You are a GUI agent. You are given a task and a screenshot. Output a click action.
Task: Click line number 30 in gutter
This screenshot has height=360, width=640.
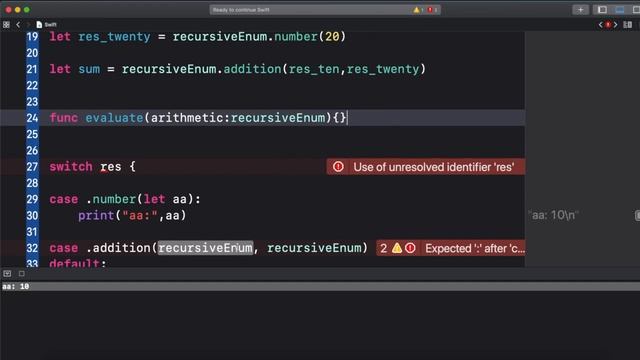pos(32,216)
